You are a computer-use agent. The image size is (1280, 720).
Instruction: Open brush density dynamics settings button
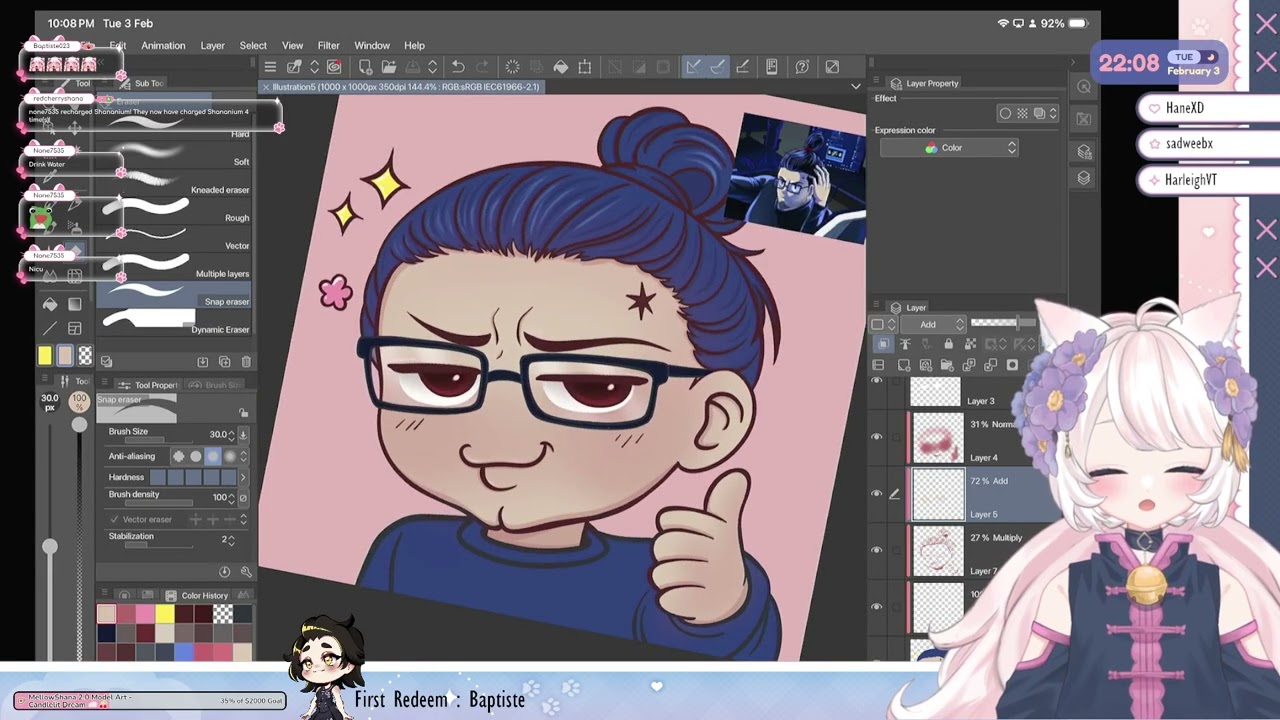tap(243, 498)
